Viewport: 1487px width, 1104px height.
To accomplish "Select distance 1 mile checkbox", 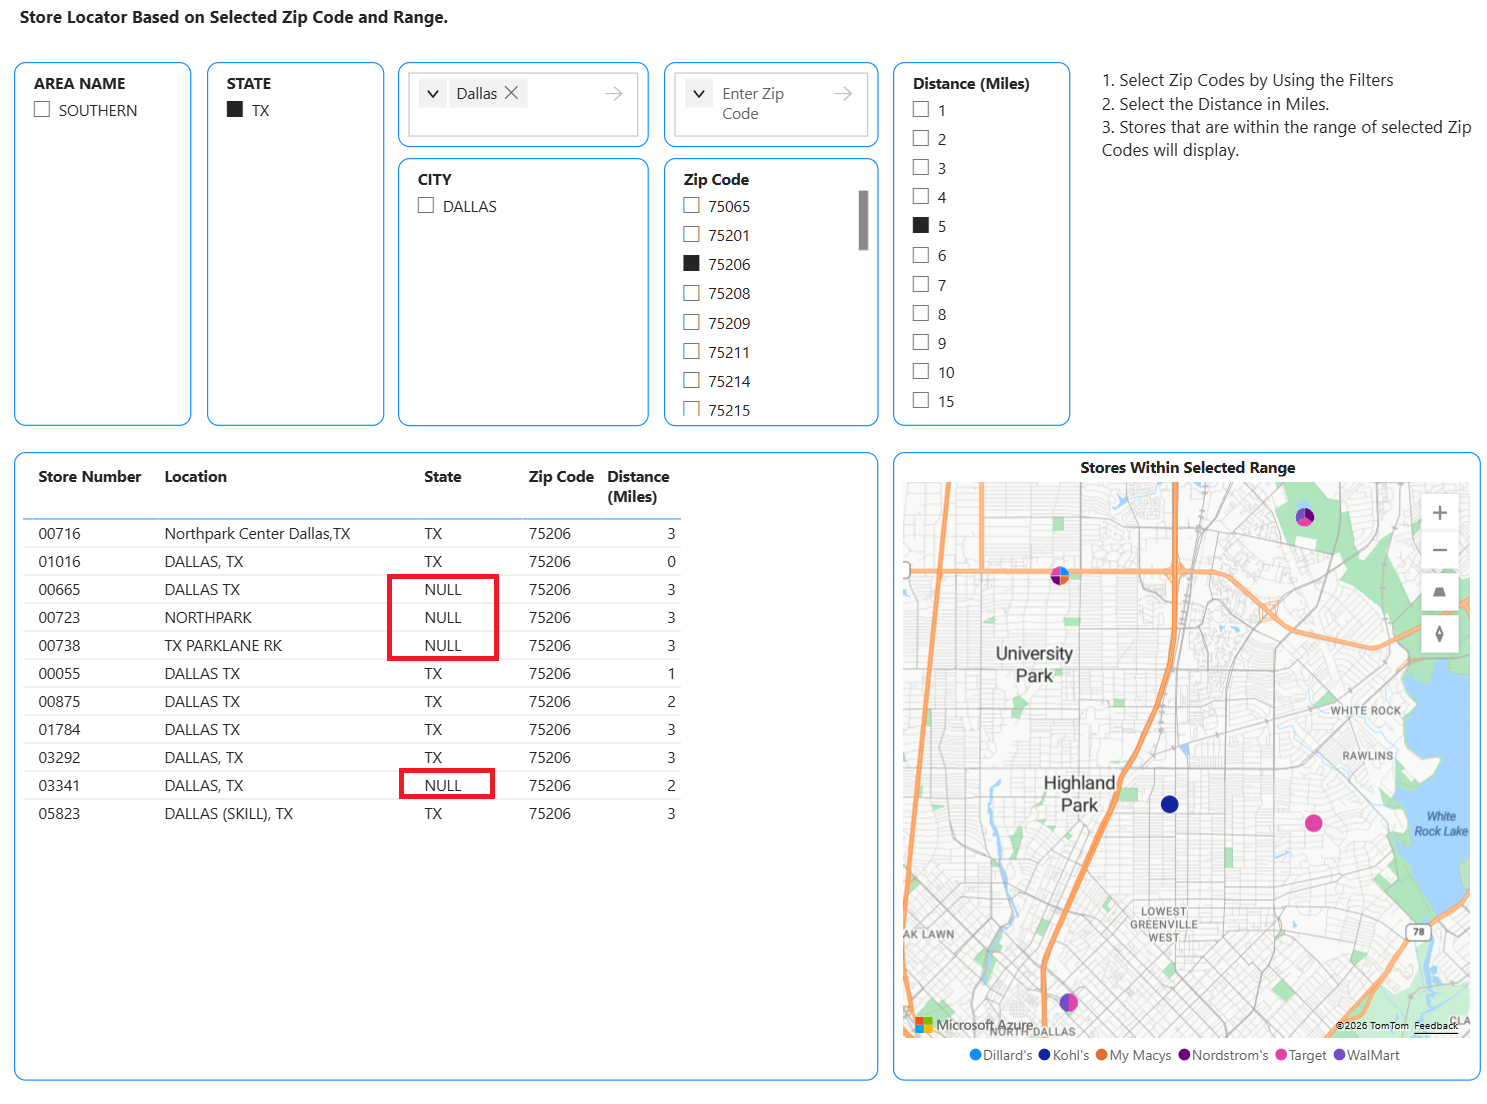I will pos(921,109).
